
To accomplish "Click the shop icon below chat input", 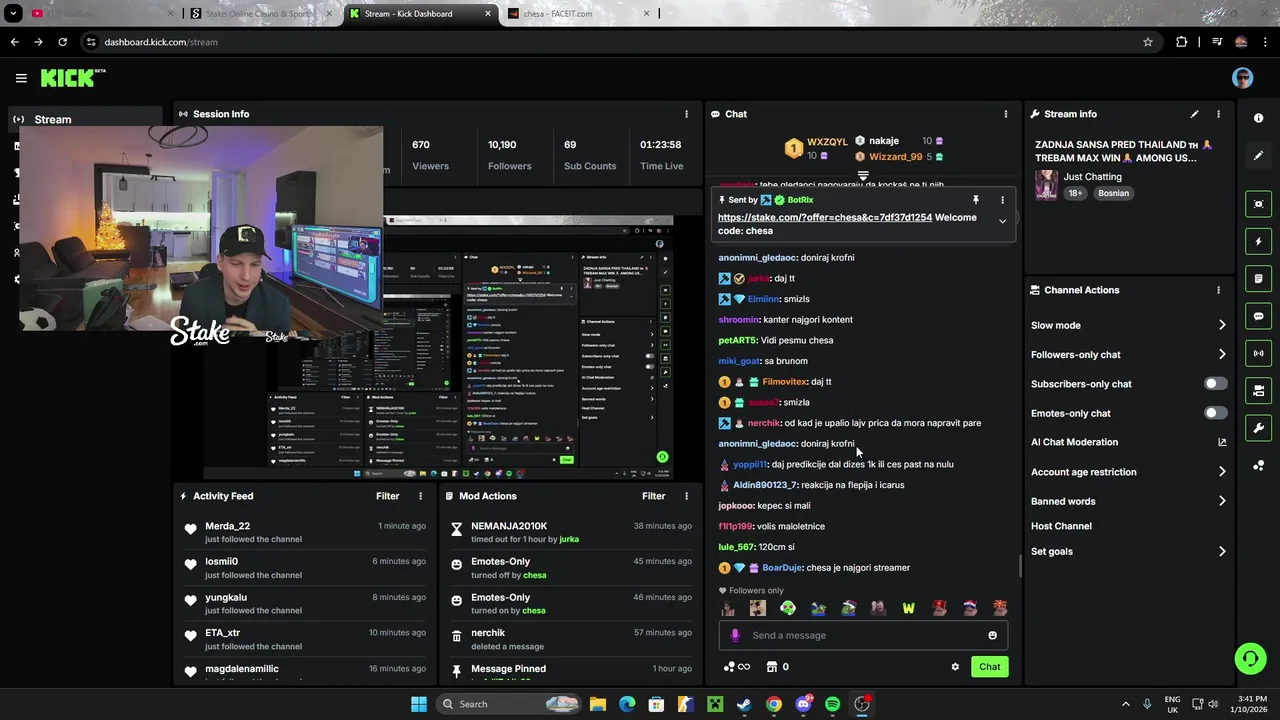I will (772, 667).
